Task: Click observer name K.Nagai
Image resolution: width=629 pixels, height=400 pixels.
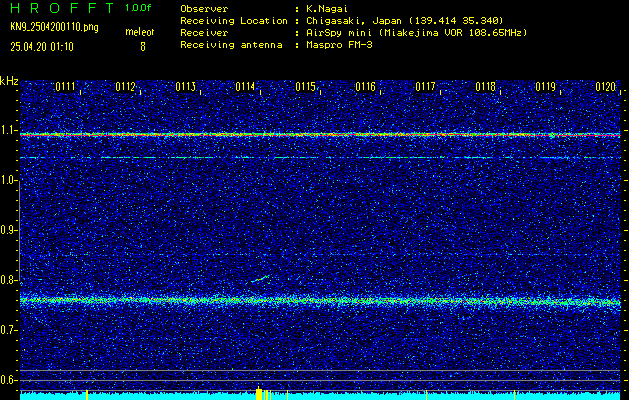Action: (x=325, y=9)
